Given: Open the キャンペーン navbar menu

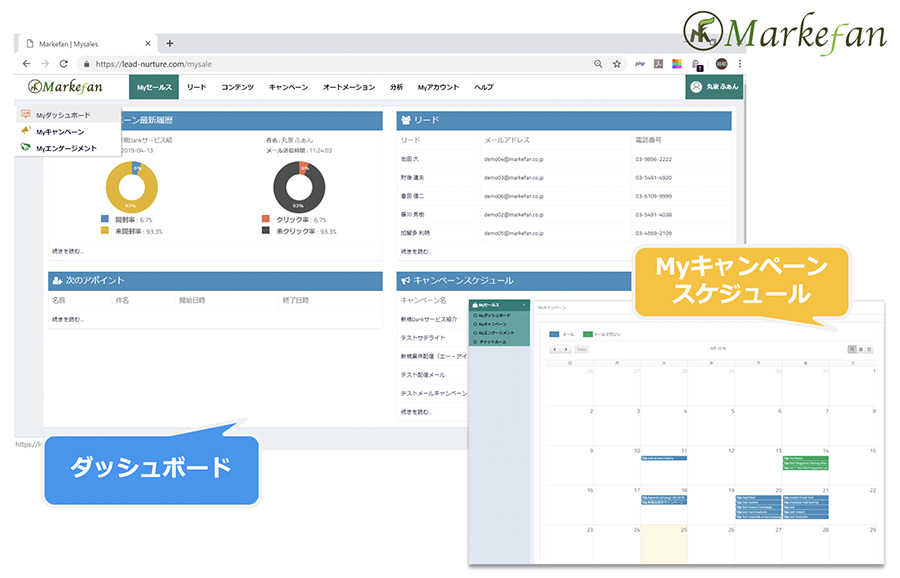Looking at the screenshot, I should point(288,87).
